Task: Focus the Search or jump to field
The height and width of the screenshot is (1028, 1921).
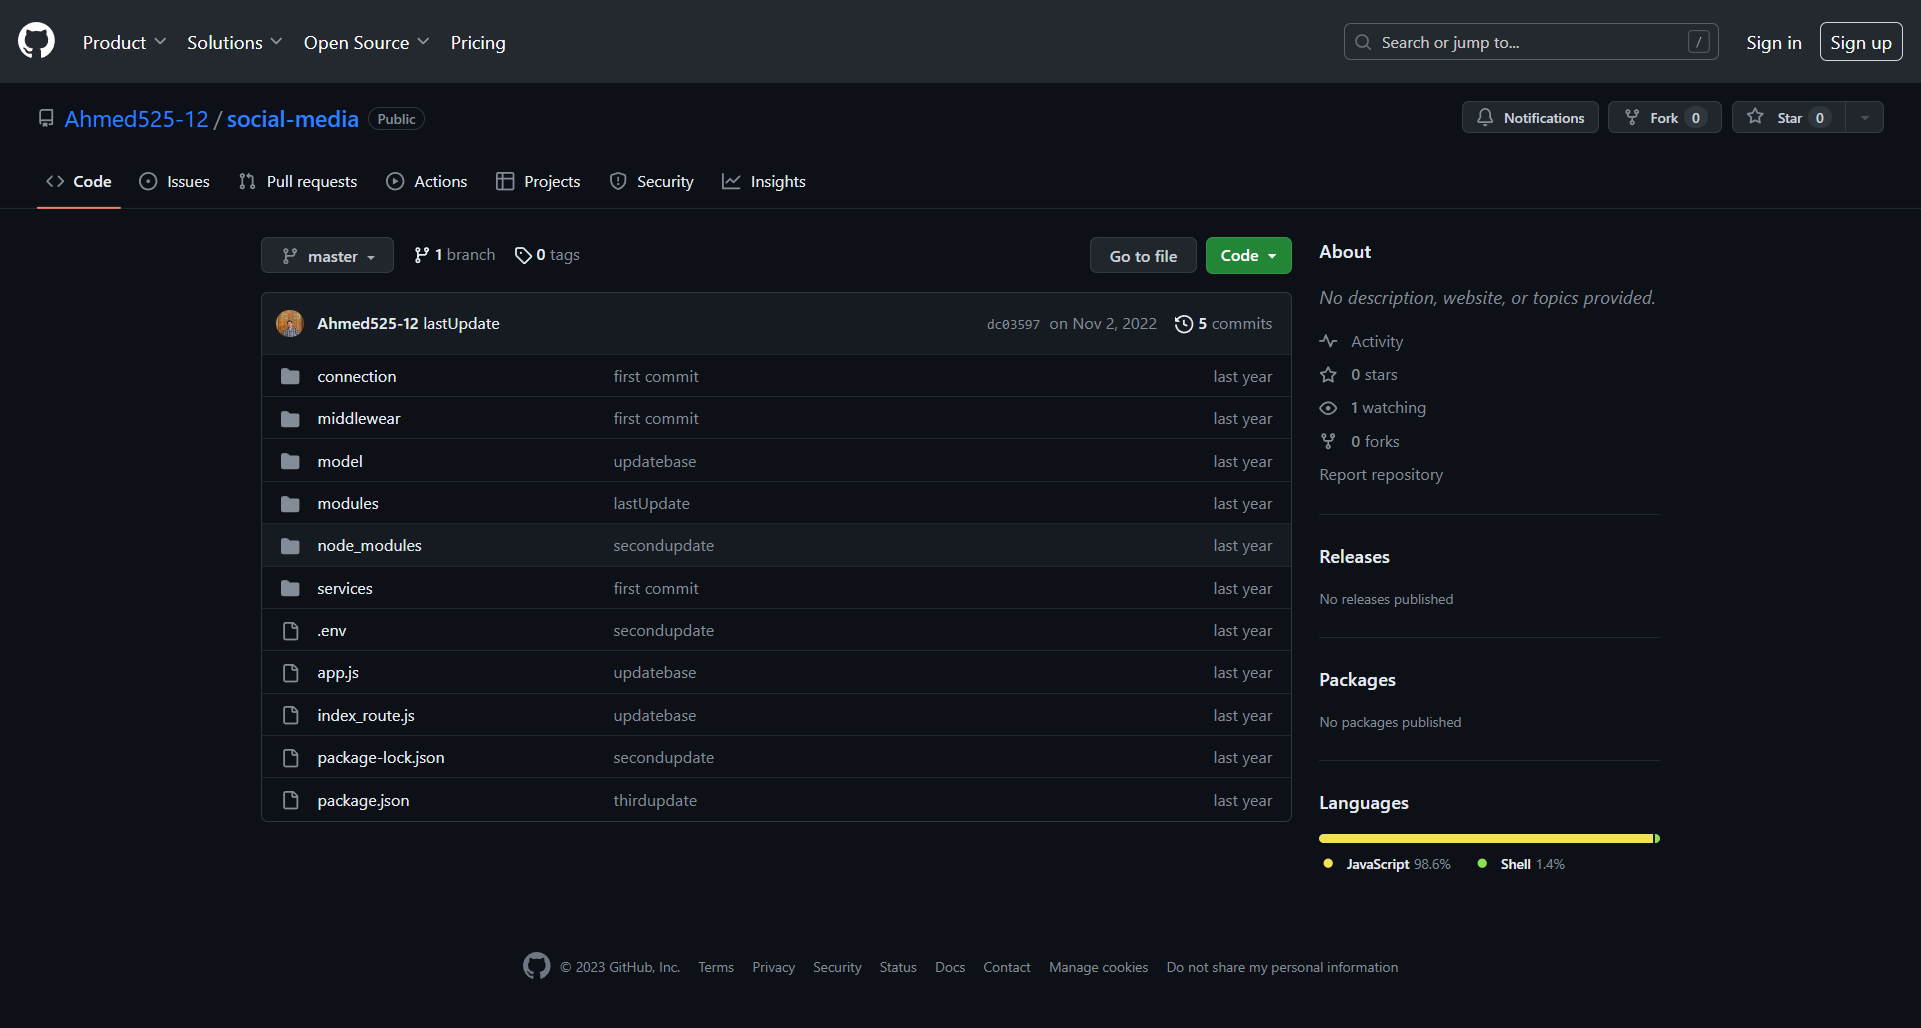Action: click(1531, 42)
